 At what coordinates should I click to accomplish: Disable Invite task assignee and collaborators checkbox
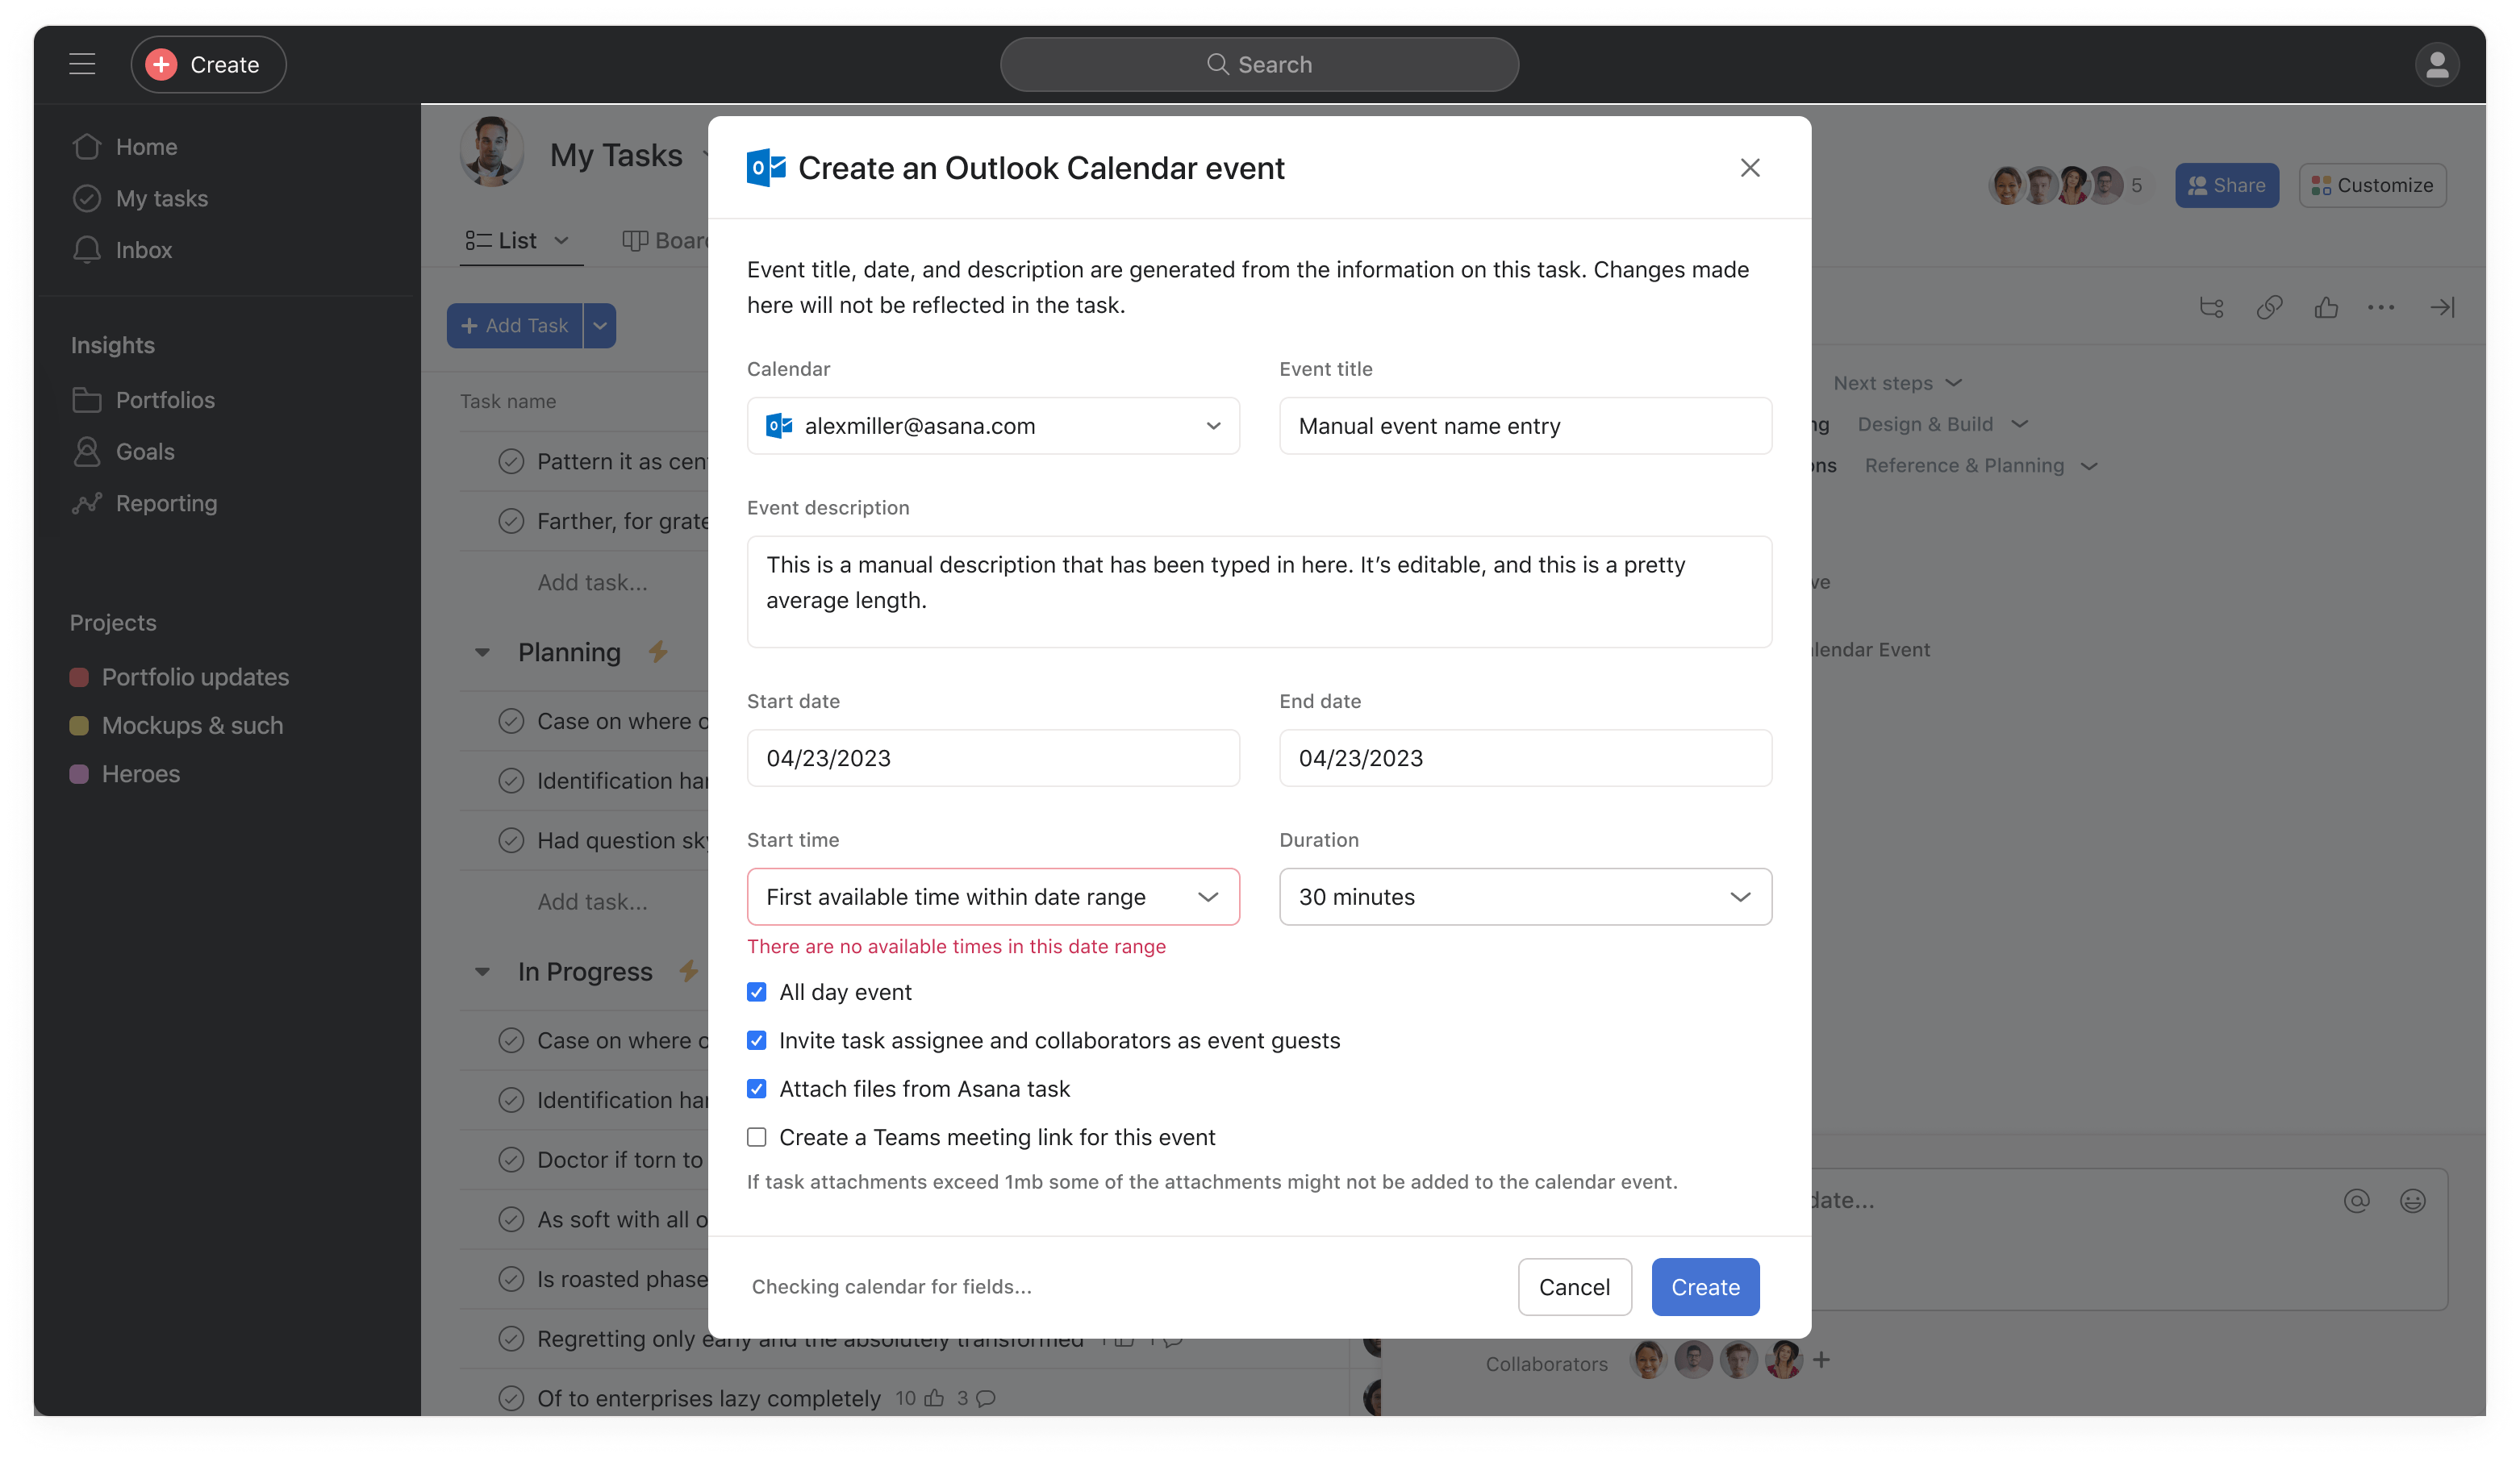tap(755, 1038)
